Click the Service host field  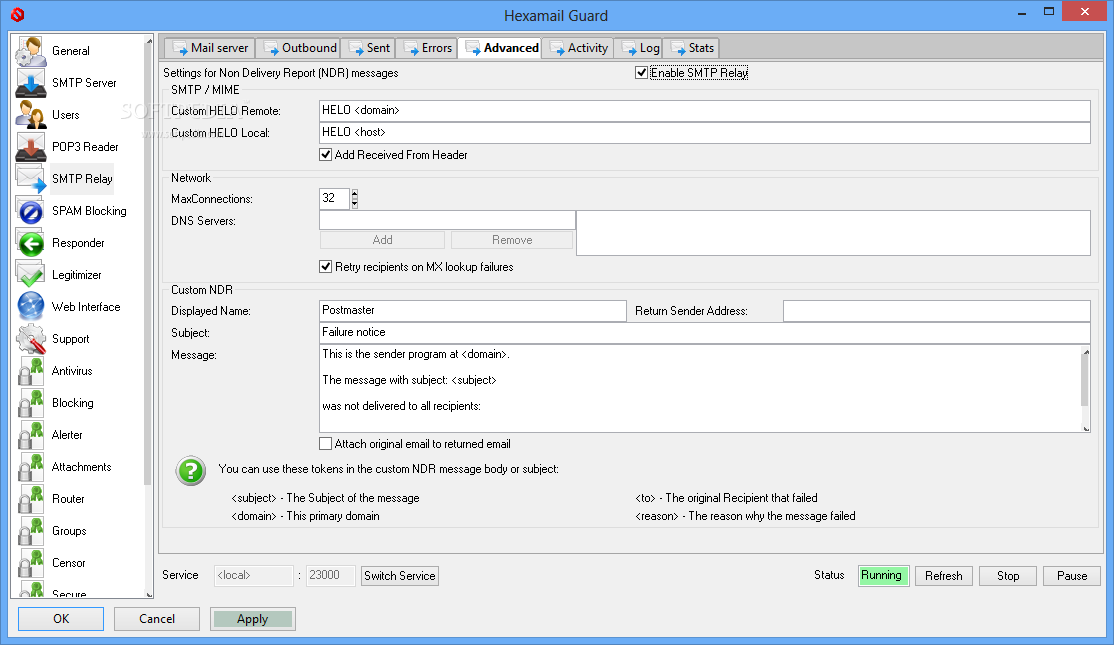254,575
